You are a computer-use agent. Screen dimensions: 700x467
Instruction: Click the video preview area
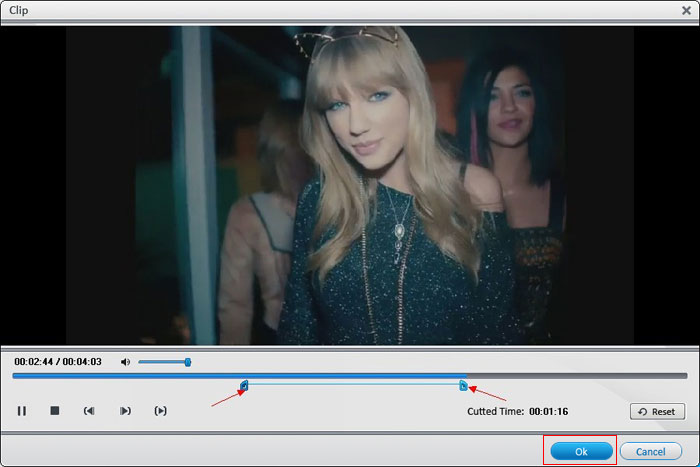350,185
